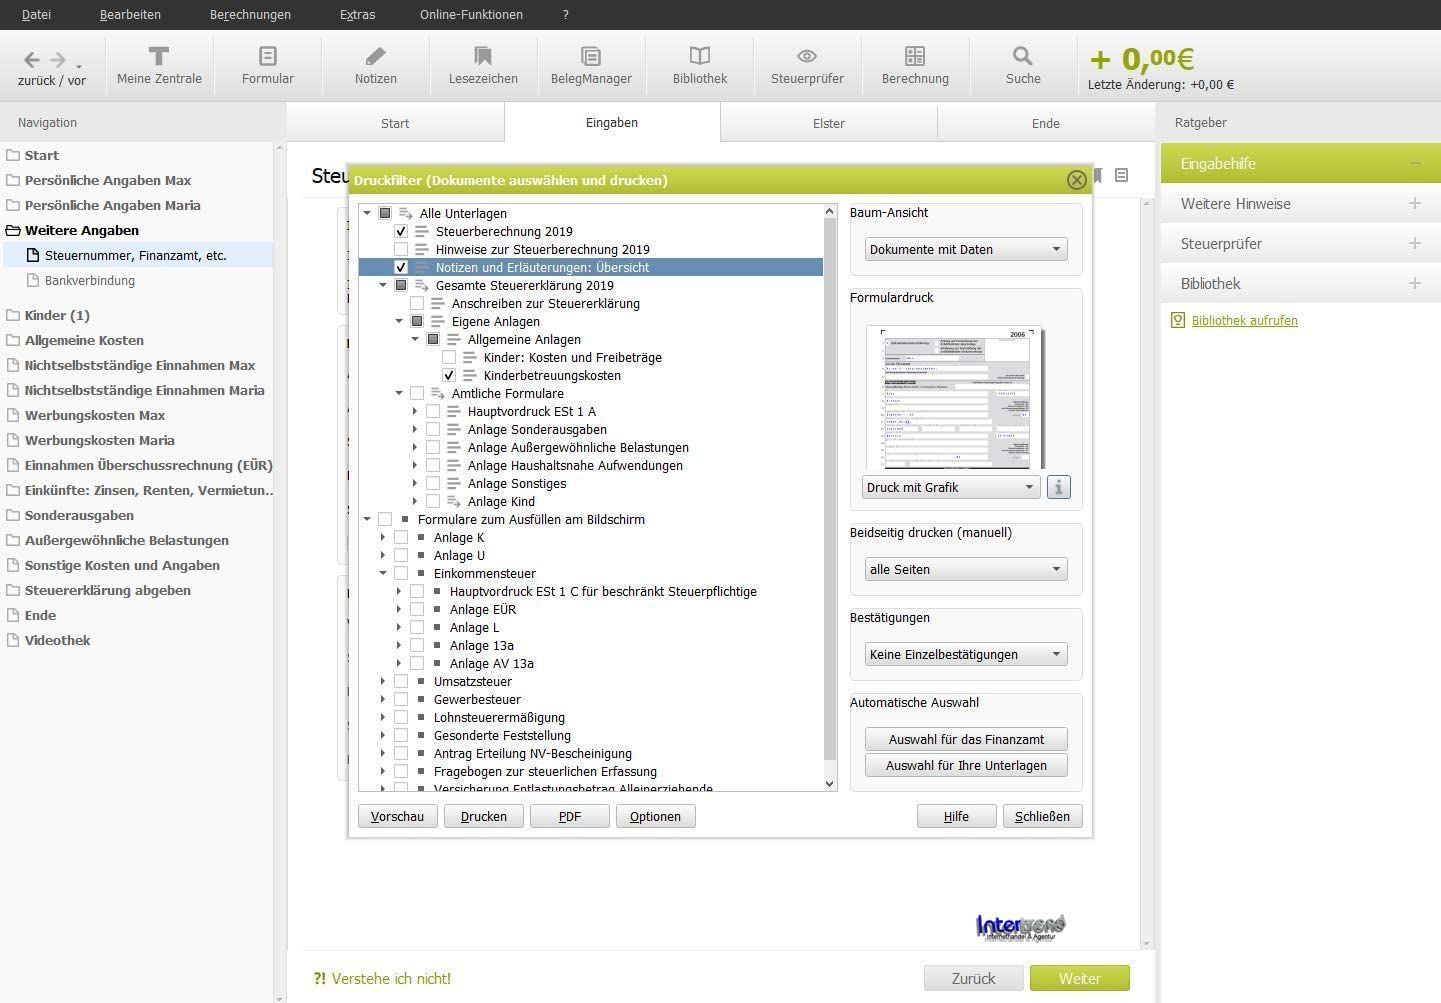This screenshot has width=1441, height=1003.
Task: Switch to the Elster tab
Action: pos(828,123)
